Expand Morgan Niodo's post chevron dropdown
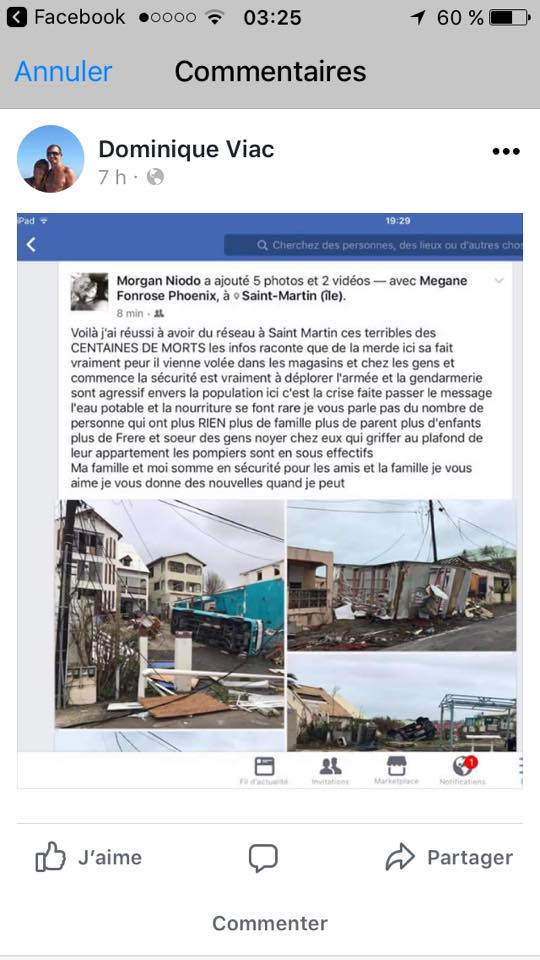 click(499, 281)
